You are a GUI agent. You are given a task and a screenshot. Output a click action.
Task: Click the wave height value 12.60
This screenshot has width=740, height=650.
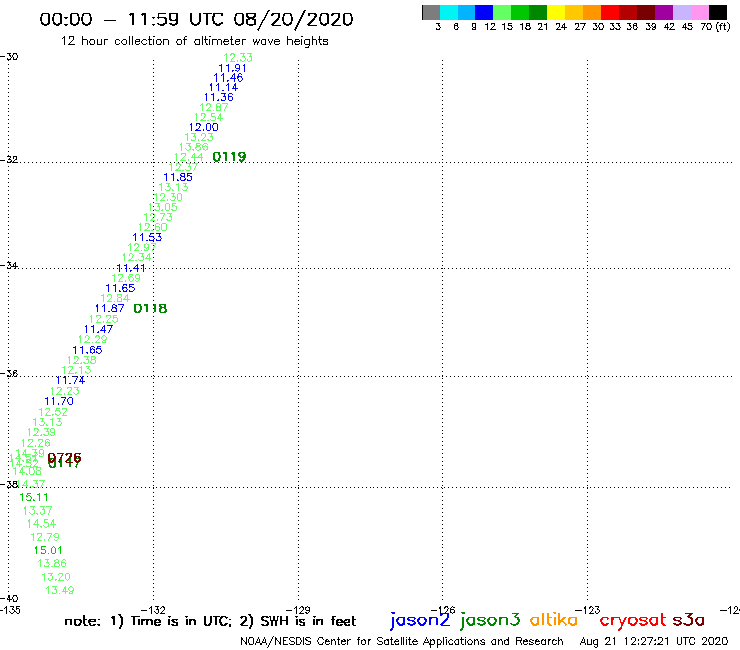tap(152, 227)
